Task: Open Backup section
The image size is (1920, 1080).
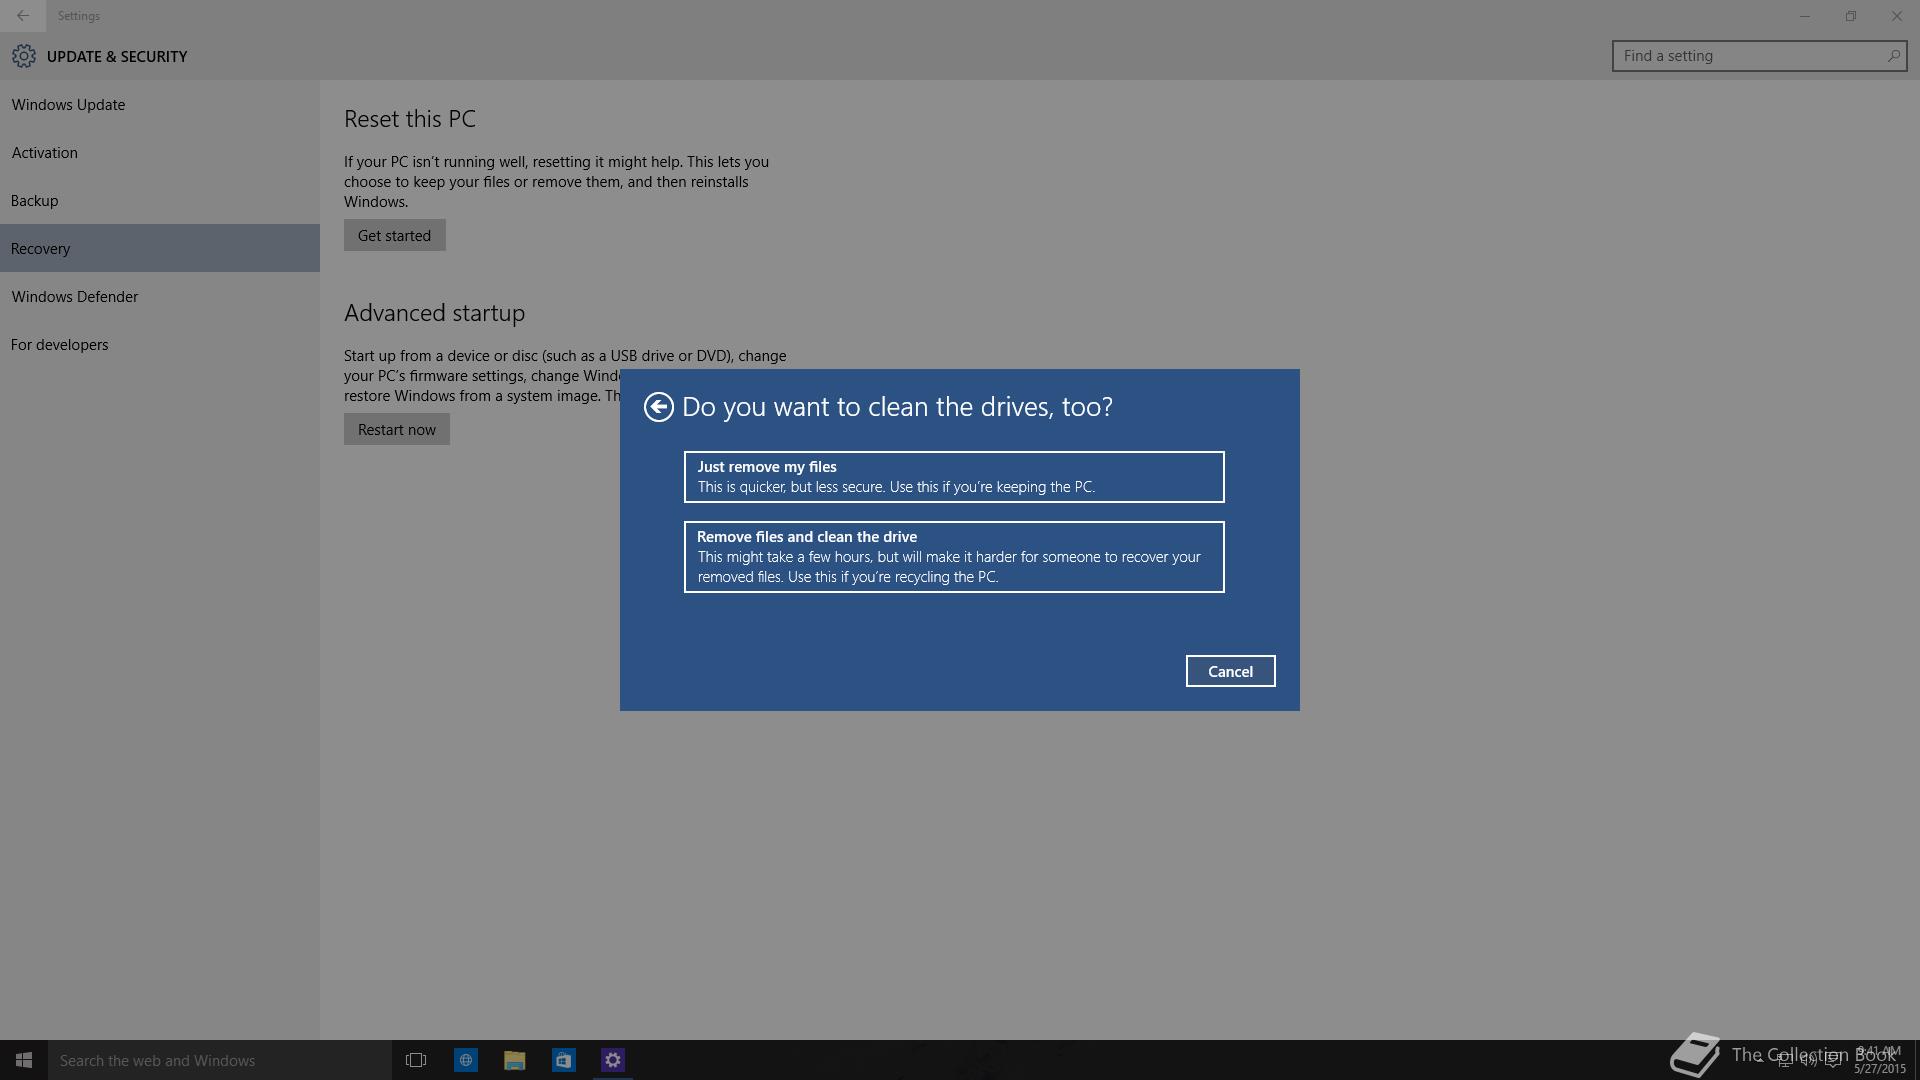Action: click(160, 200)
